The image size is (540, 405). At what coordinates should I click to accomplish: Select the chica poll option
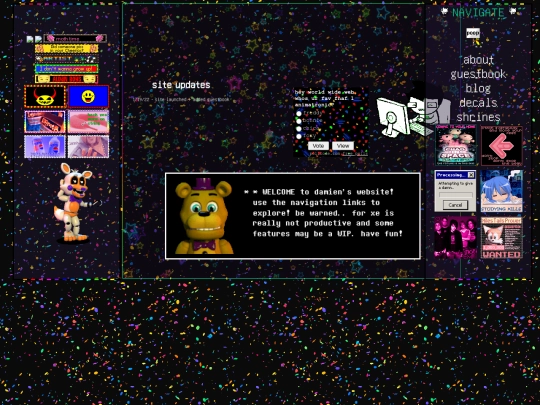299,128
